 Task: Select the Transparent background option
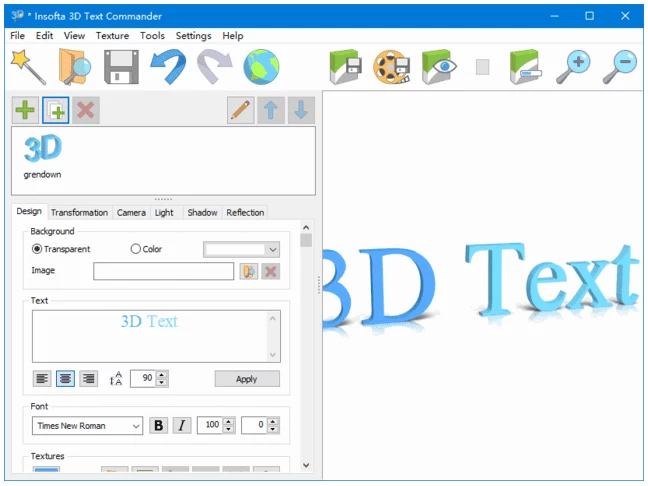point(38,249)
